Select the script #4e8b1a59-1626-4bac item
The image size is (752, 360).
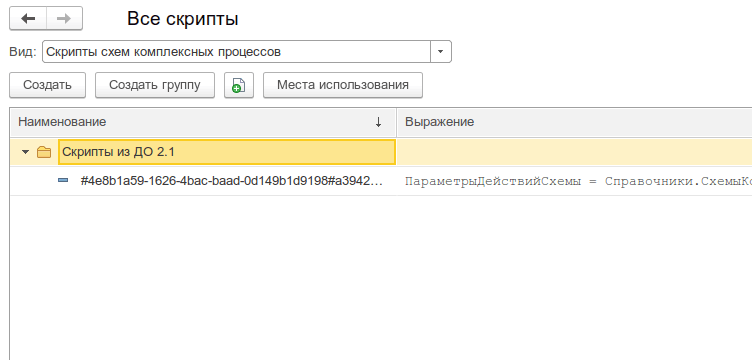tap(232, 181)
